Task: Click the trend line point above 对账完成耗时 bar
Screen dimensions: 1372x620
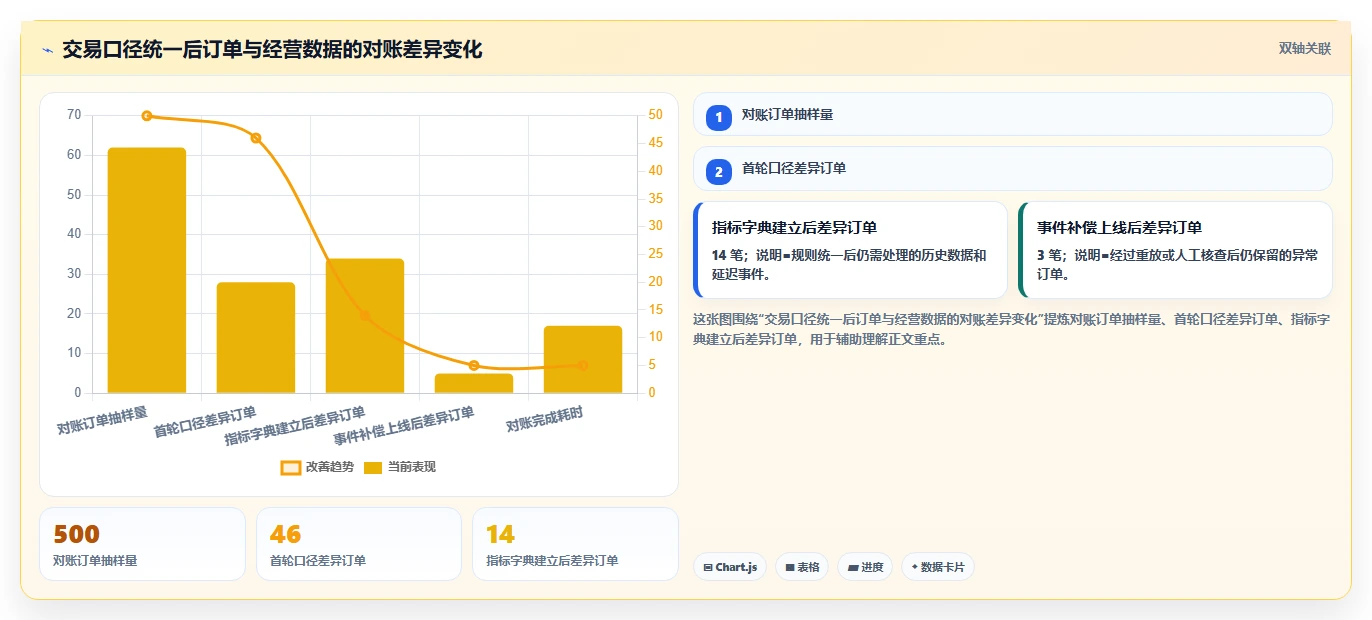Action: [583, 366]
